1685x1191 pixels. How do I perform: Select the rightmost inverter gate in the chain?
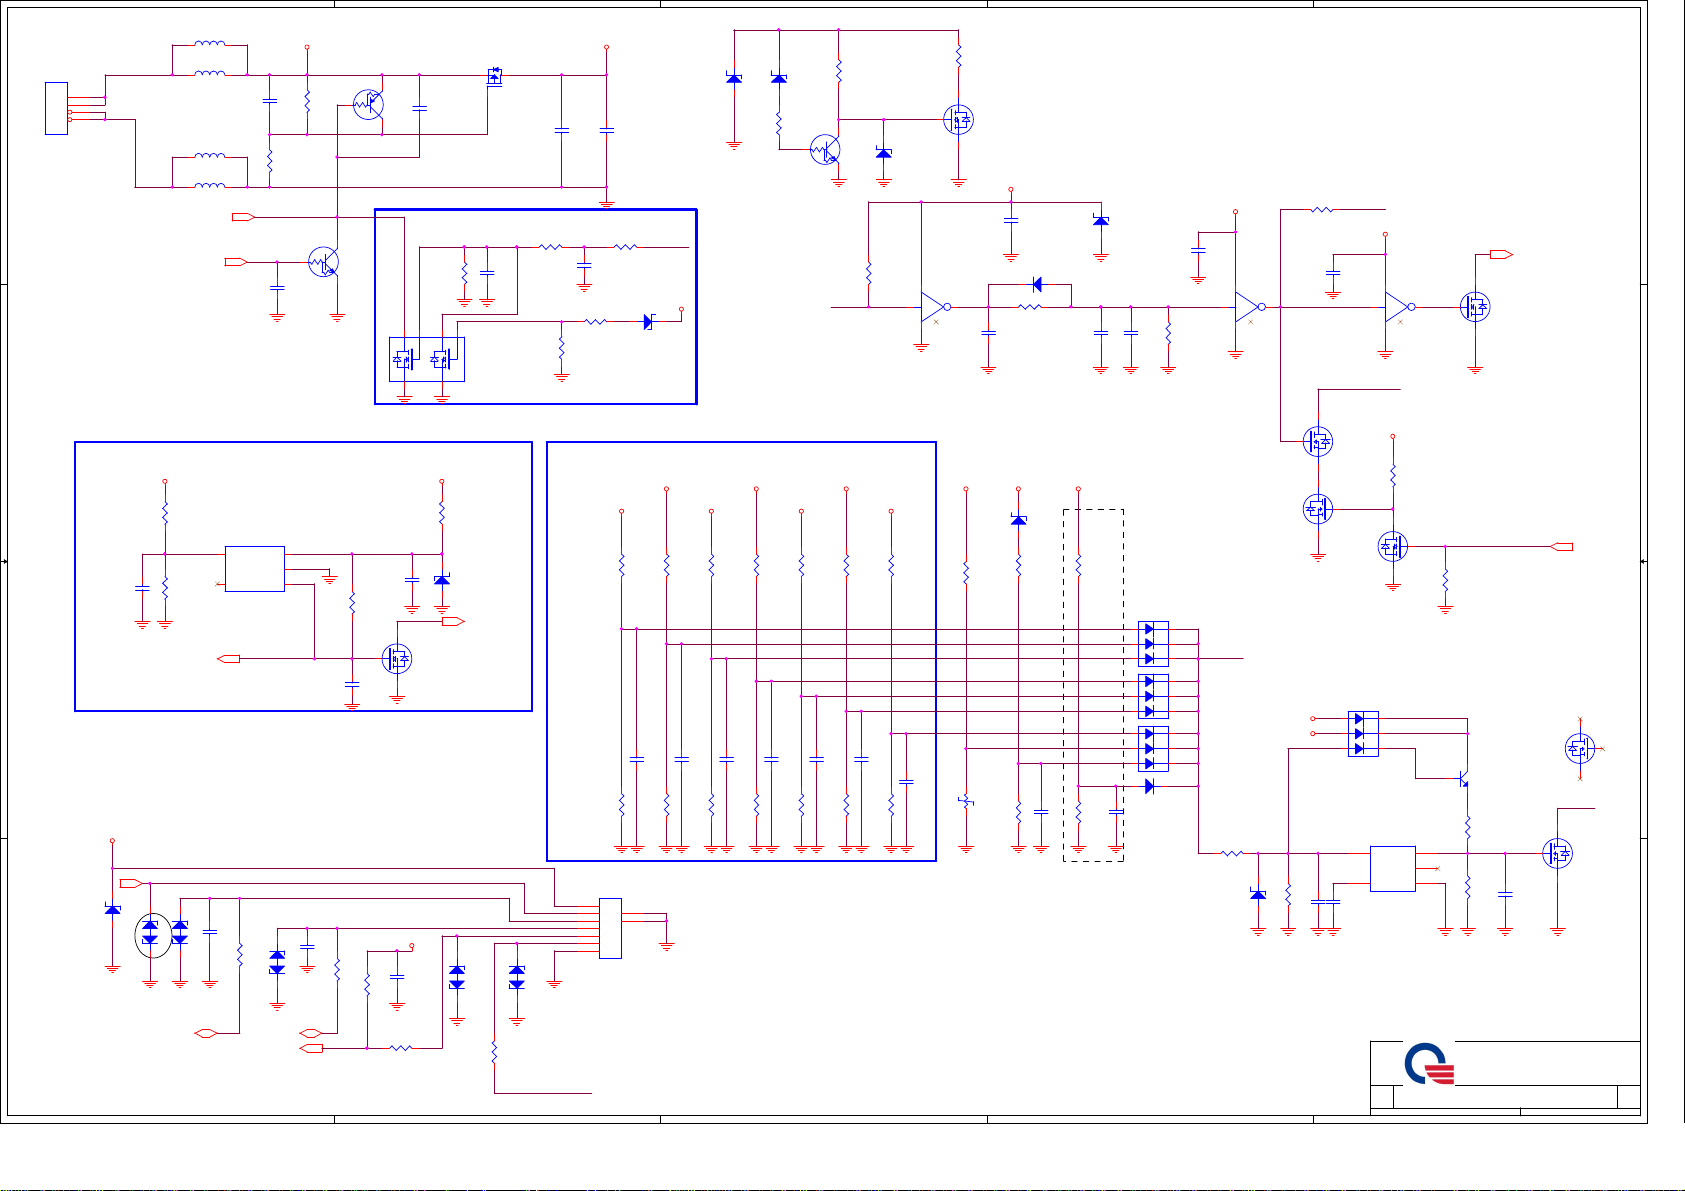pos(1398,307)
